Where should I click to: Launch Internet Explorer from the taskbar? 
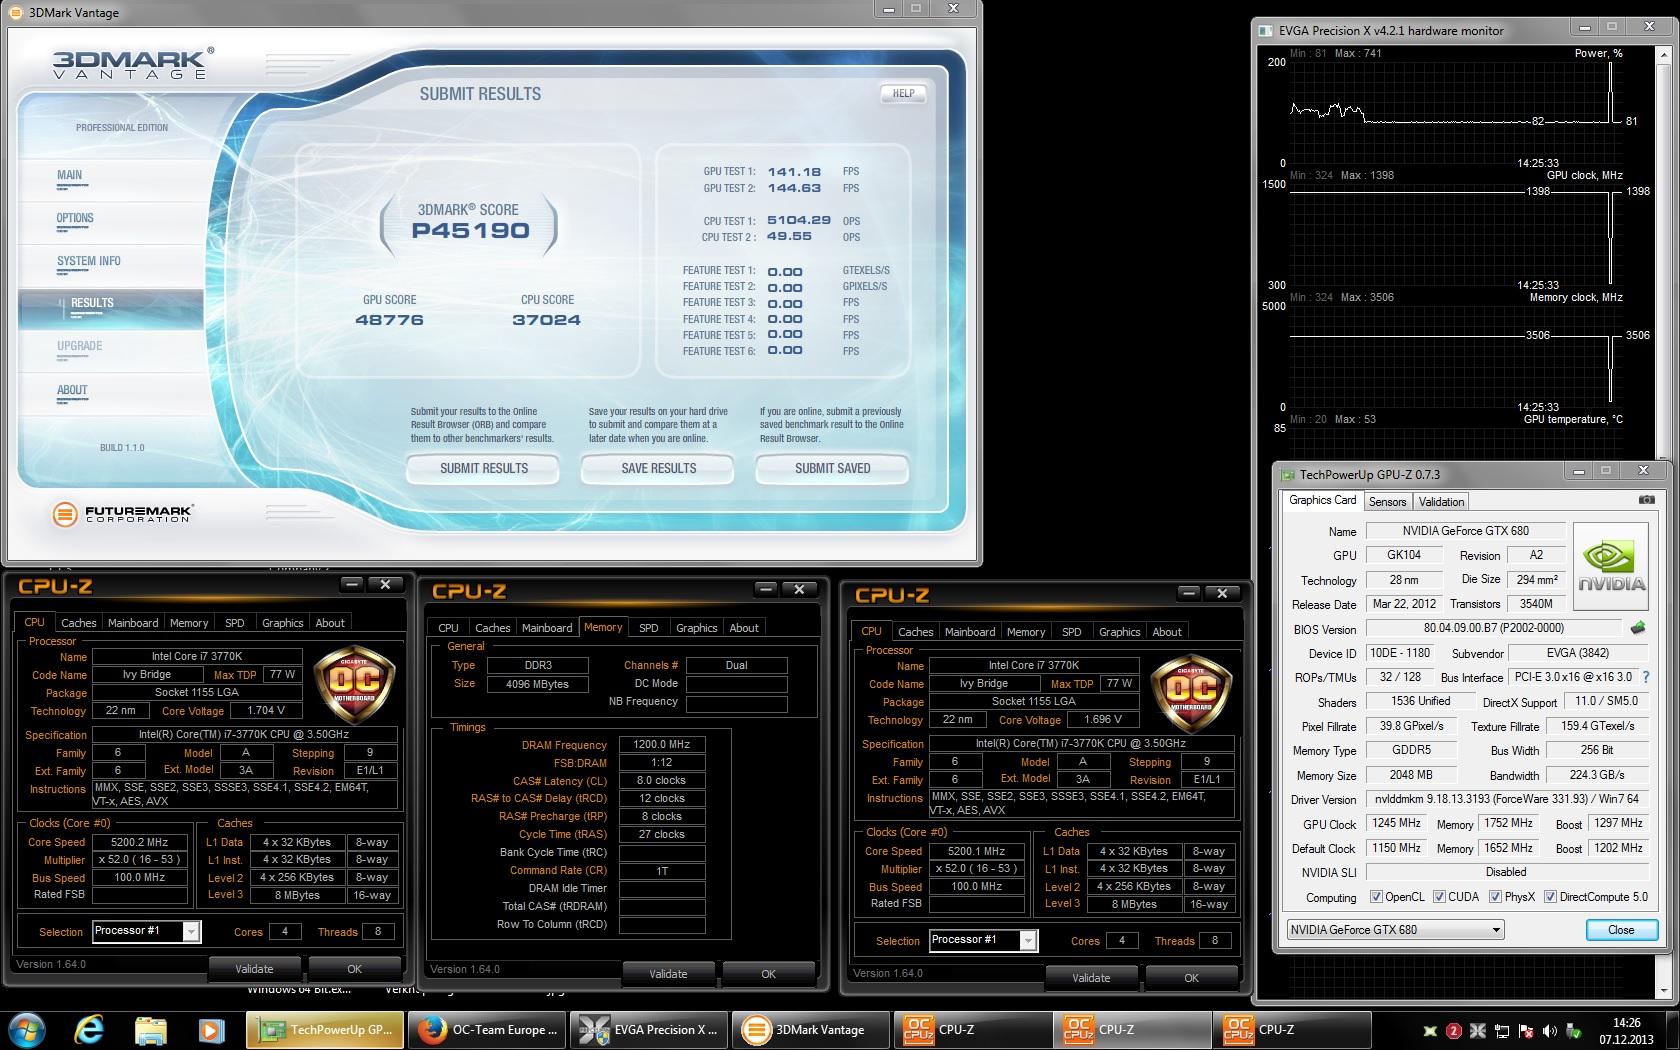pos(89,1029)
